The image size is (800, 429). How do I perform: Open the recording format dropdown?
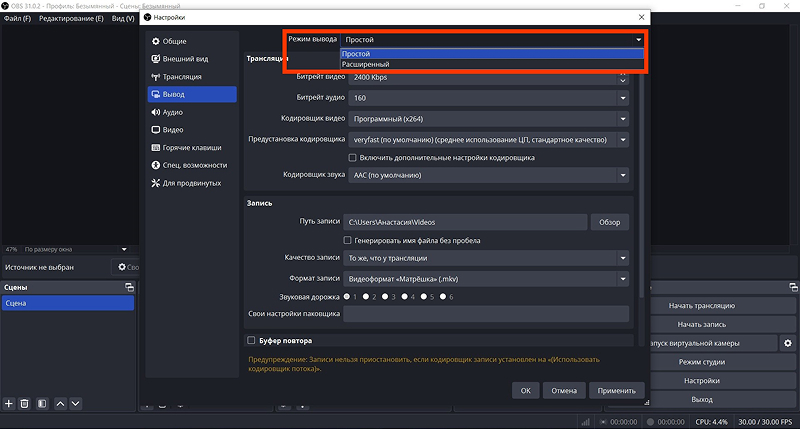pyautogui.click(x=486, y=279)
